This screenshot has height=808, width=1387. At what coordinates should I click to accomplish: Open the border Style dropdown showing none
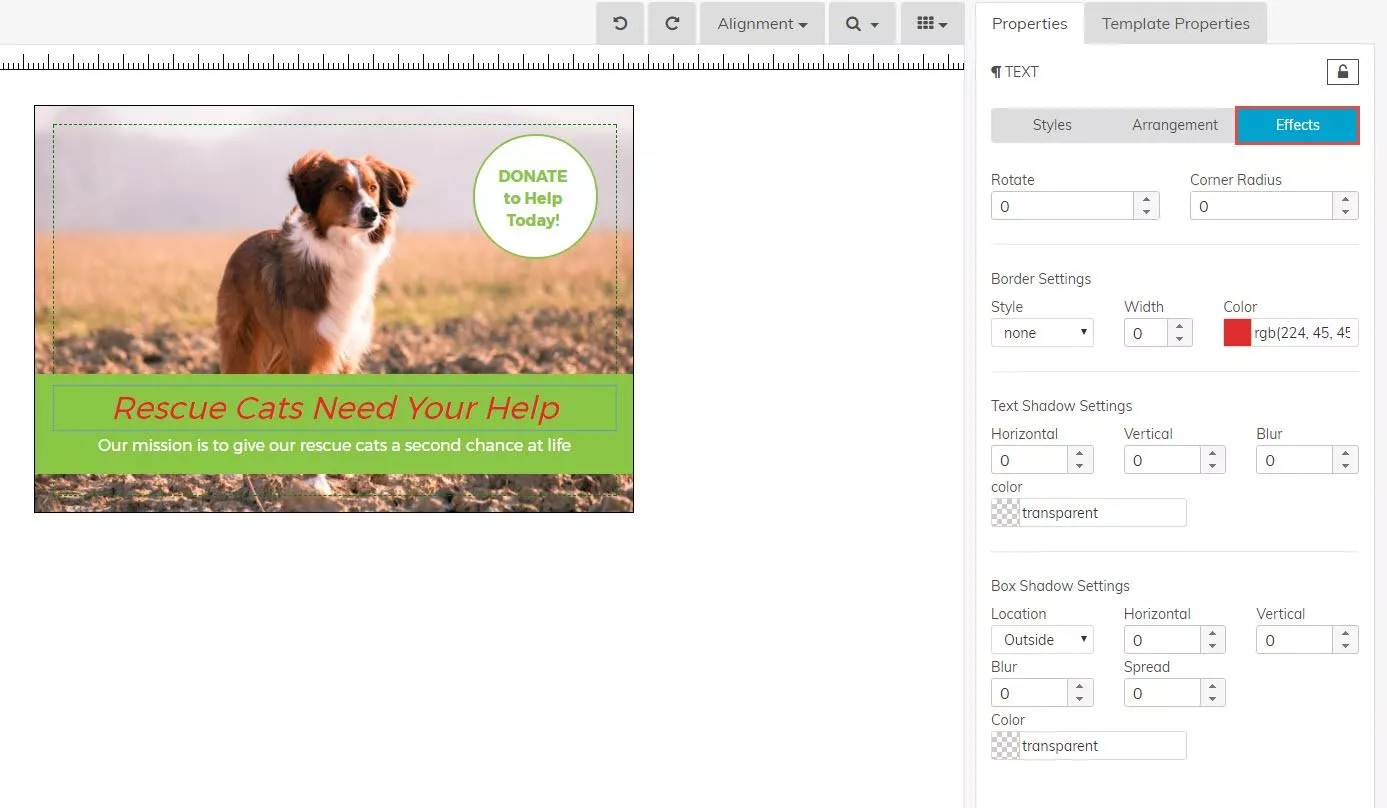tap(1042, 332)
